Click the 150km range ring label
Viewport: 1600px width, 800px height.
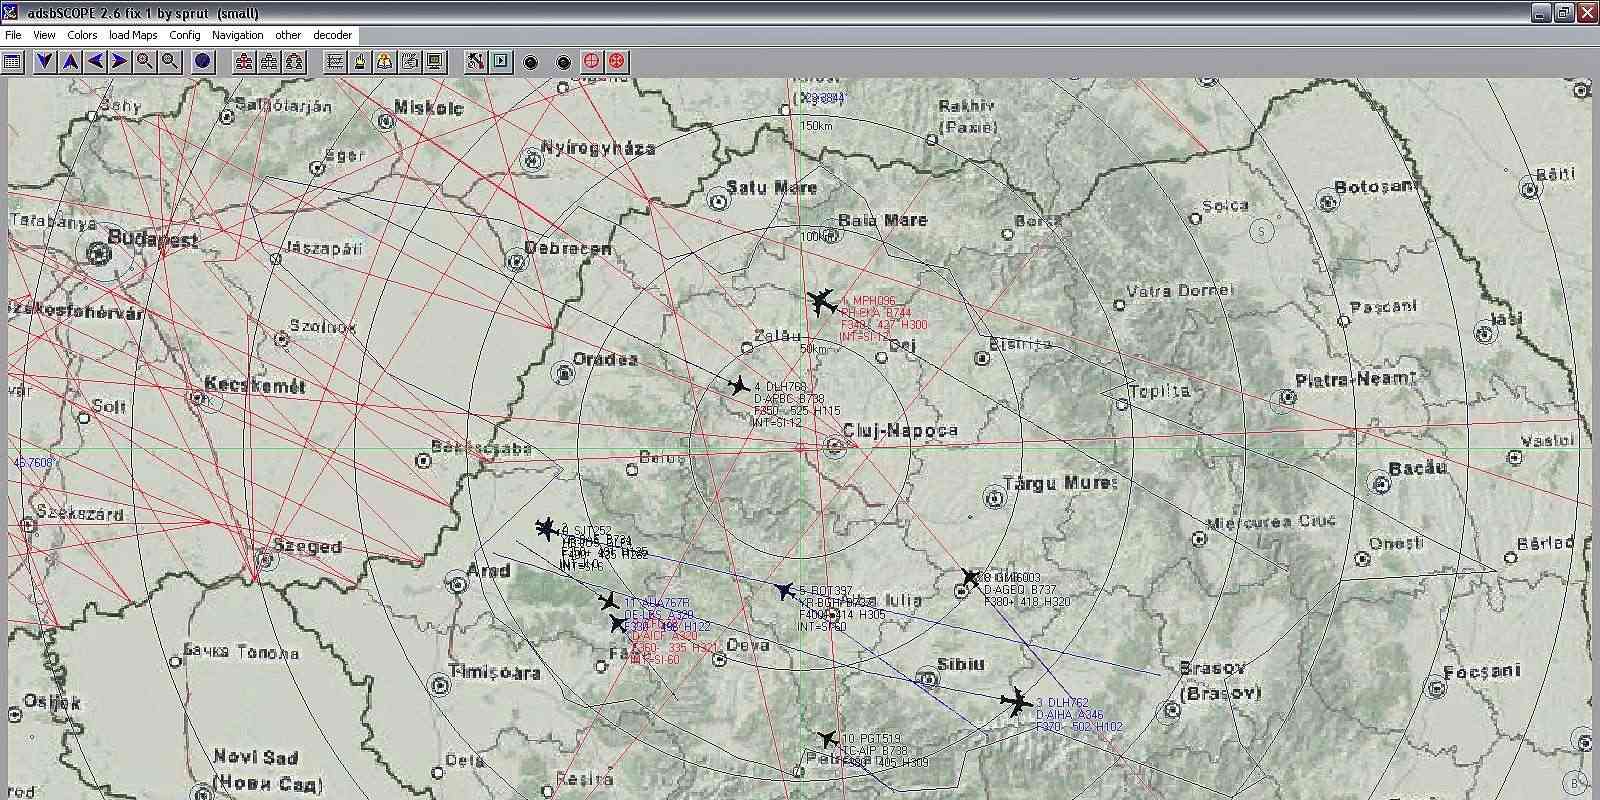pyautogui.click(x=816, y=126)
